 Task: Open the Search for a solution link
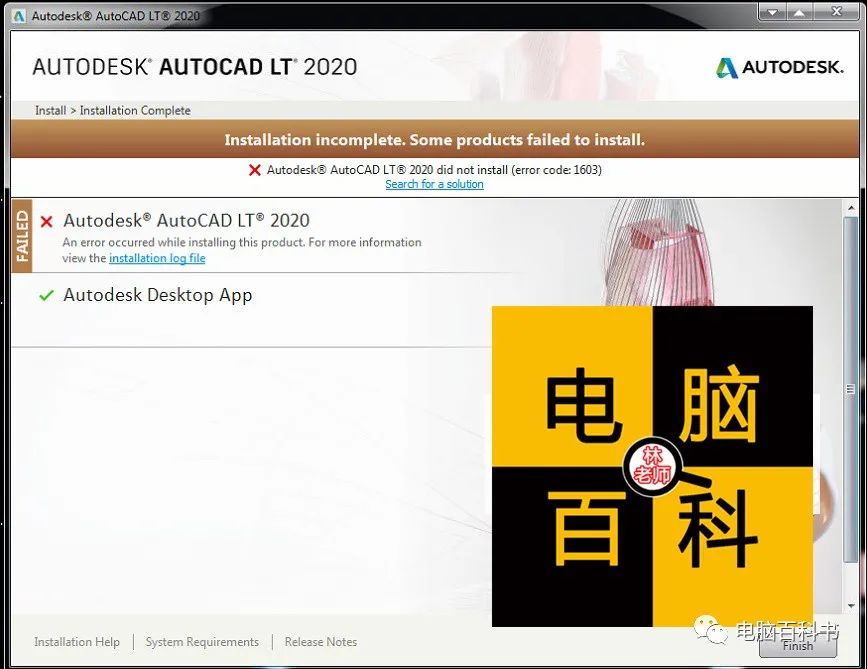[x=434, y=183]
